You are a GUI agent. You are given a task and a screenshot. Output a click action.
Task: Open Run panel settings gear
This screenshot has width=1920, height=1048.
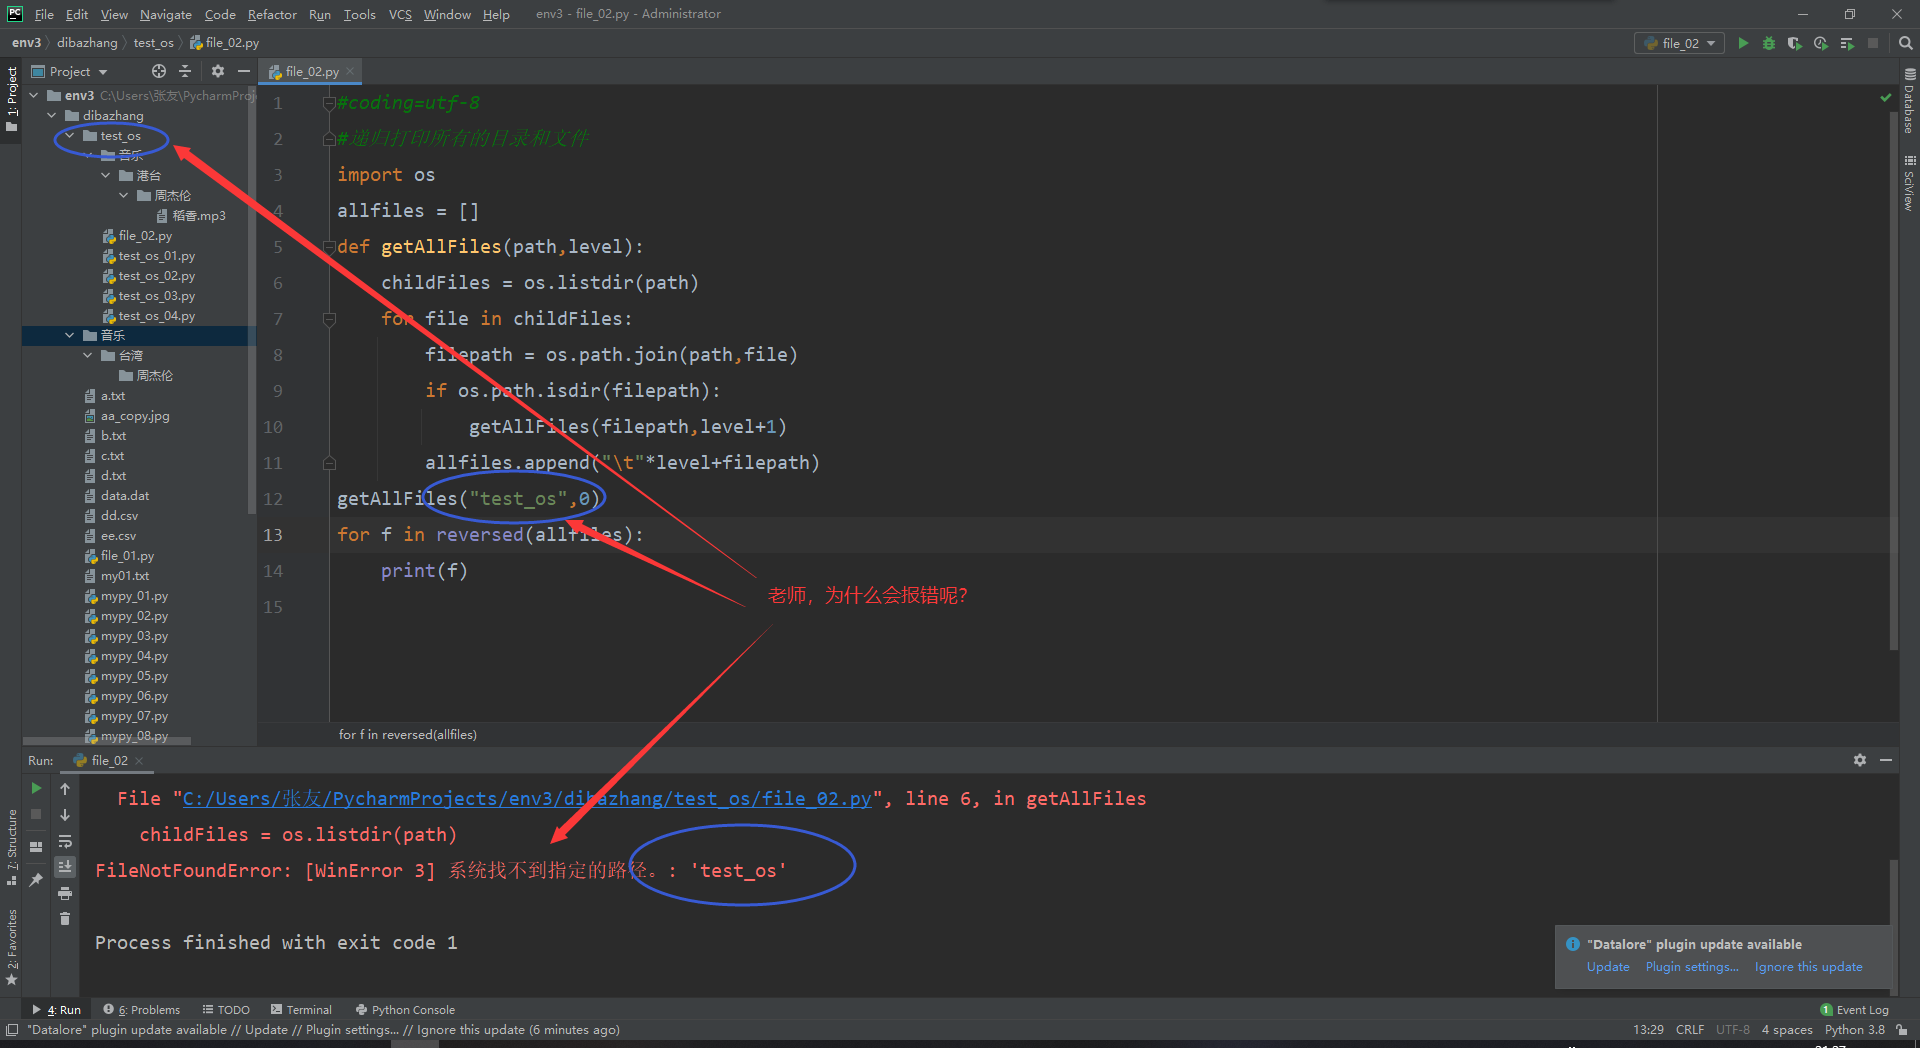click(x=1860, y=760)
